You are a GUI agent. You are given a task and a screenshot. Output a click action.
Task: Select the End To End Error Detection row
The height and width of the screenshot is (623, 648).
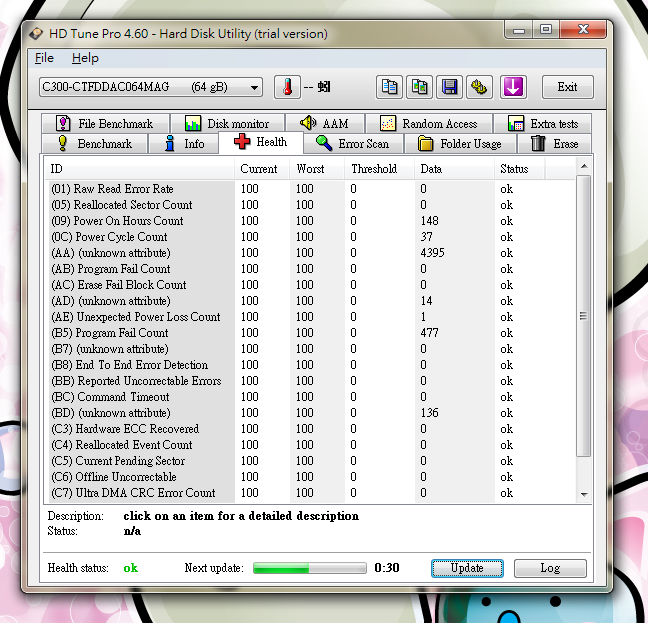point(310,365)
